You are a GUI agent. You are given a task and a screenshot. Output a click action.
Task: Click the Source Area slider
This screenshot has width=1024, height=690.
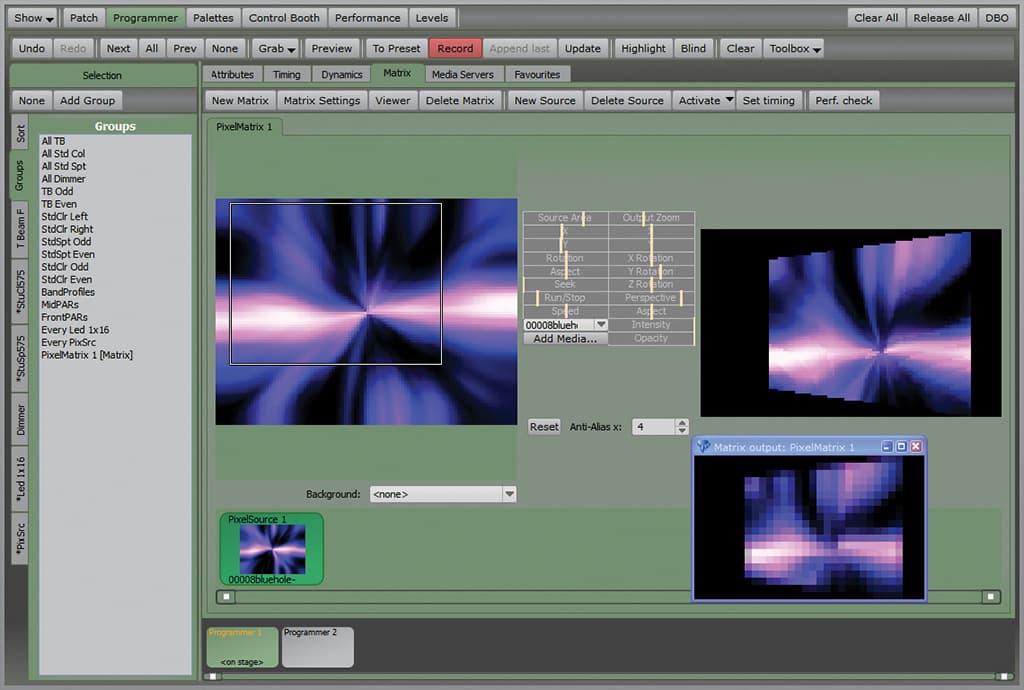coord(566,218)
